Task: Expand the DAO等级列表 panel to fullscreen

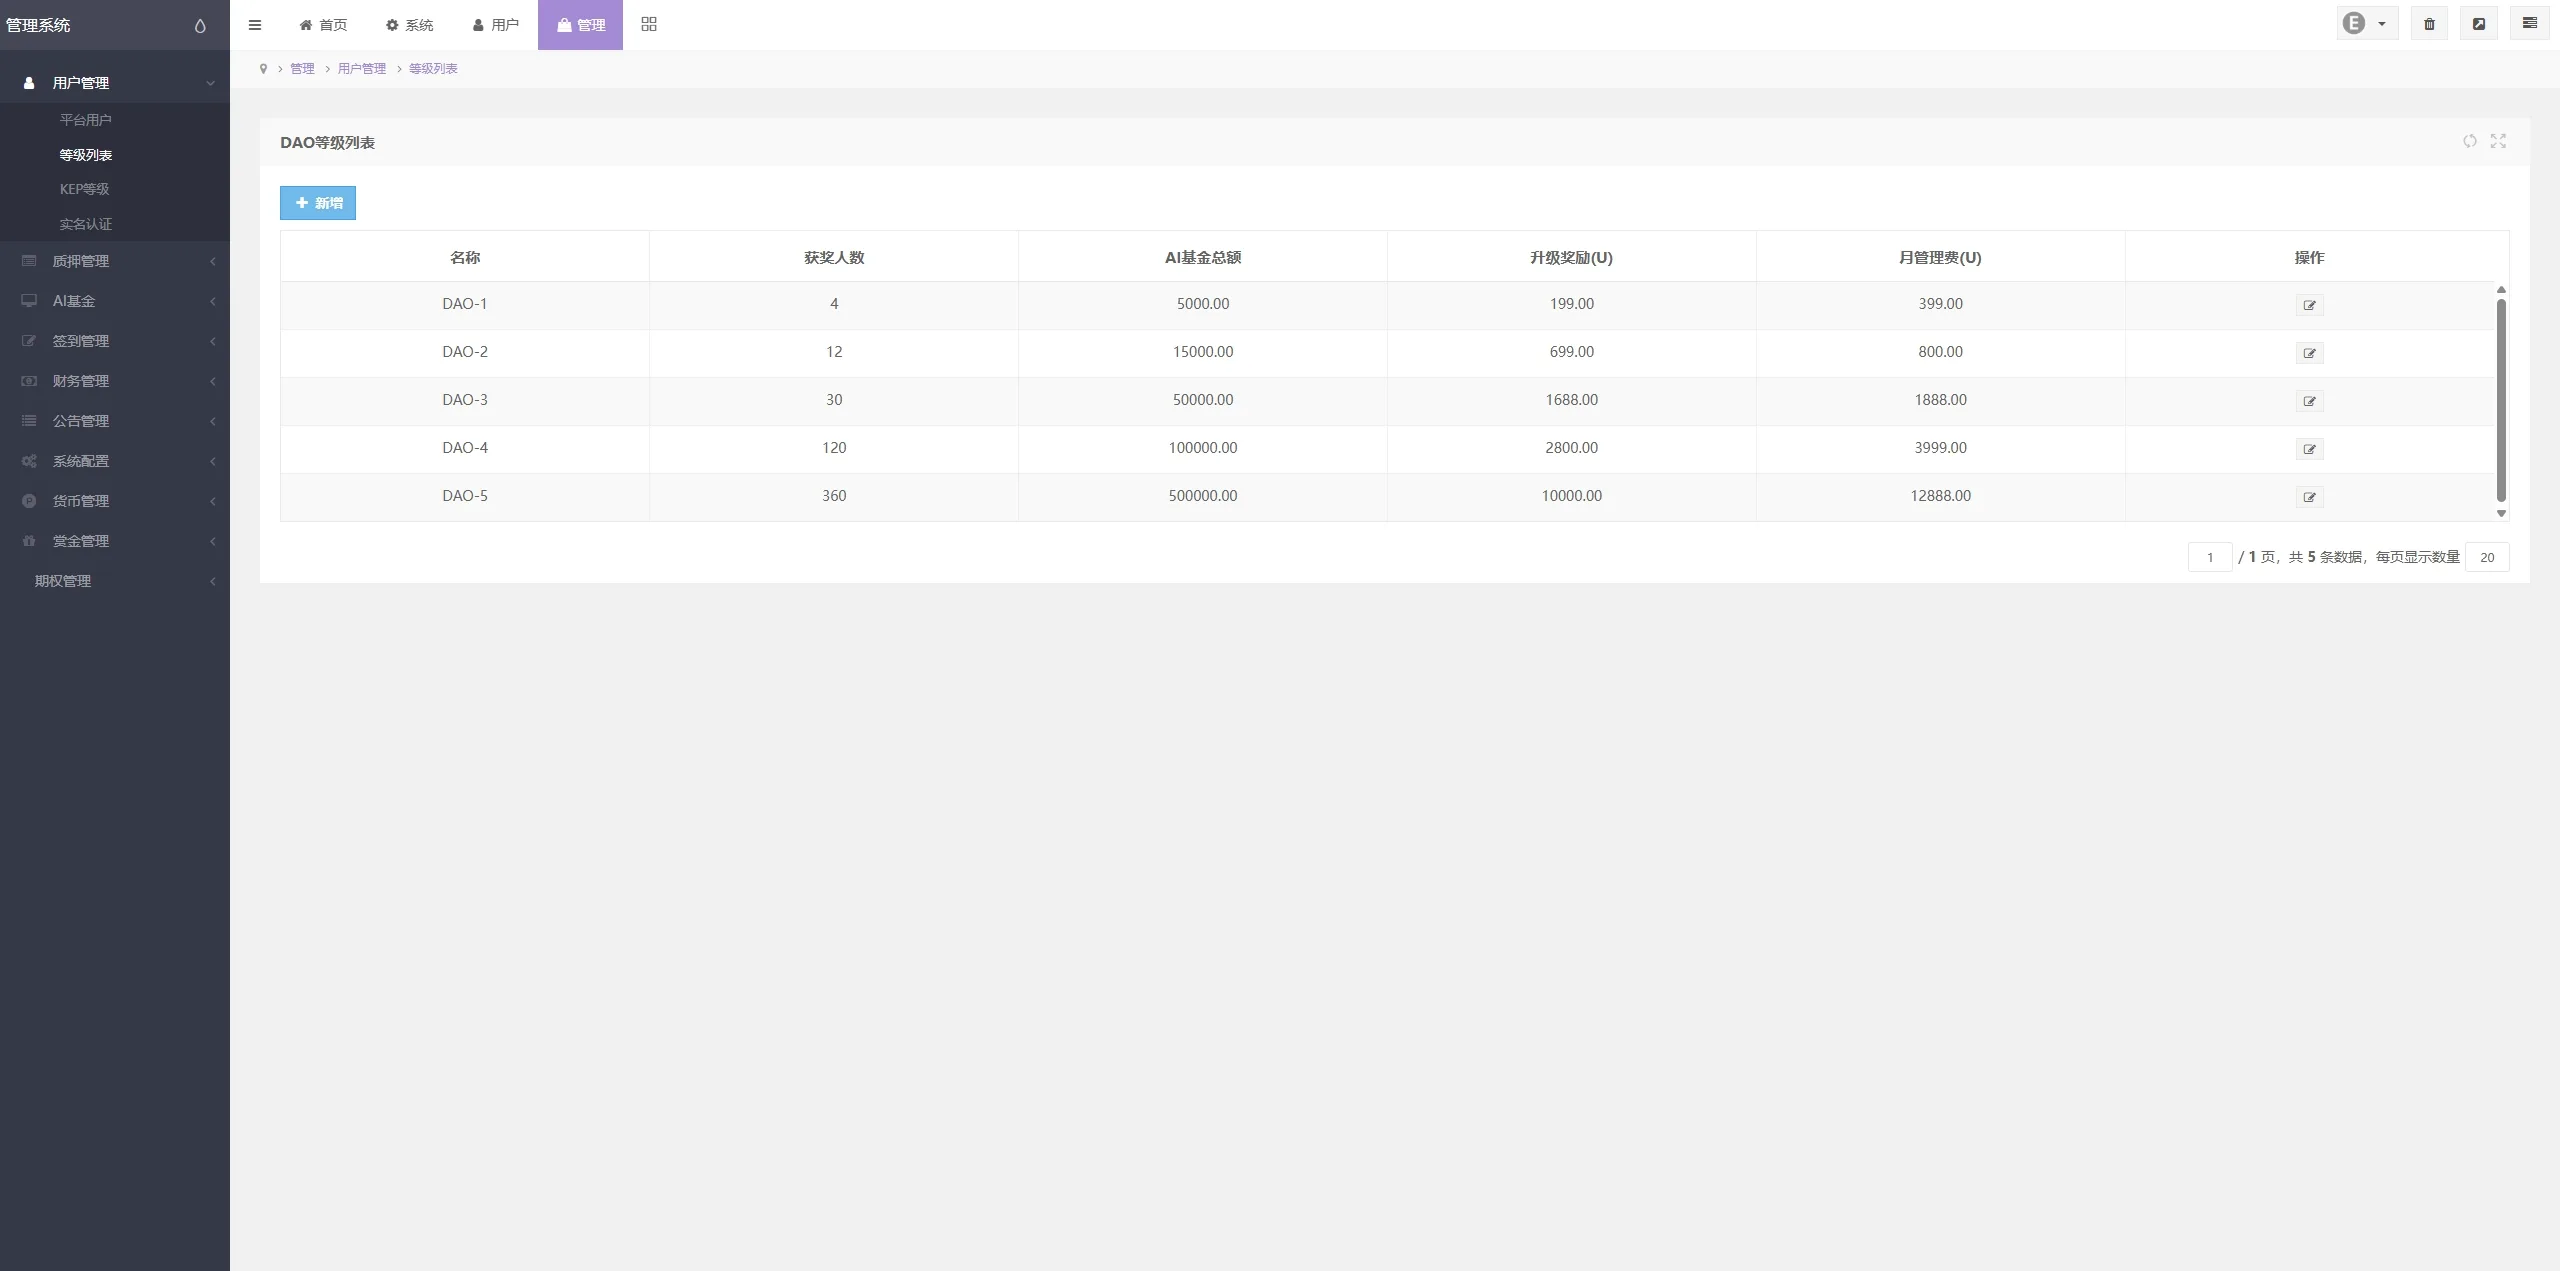Action: tap(2498, 141)
